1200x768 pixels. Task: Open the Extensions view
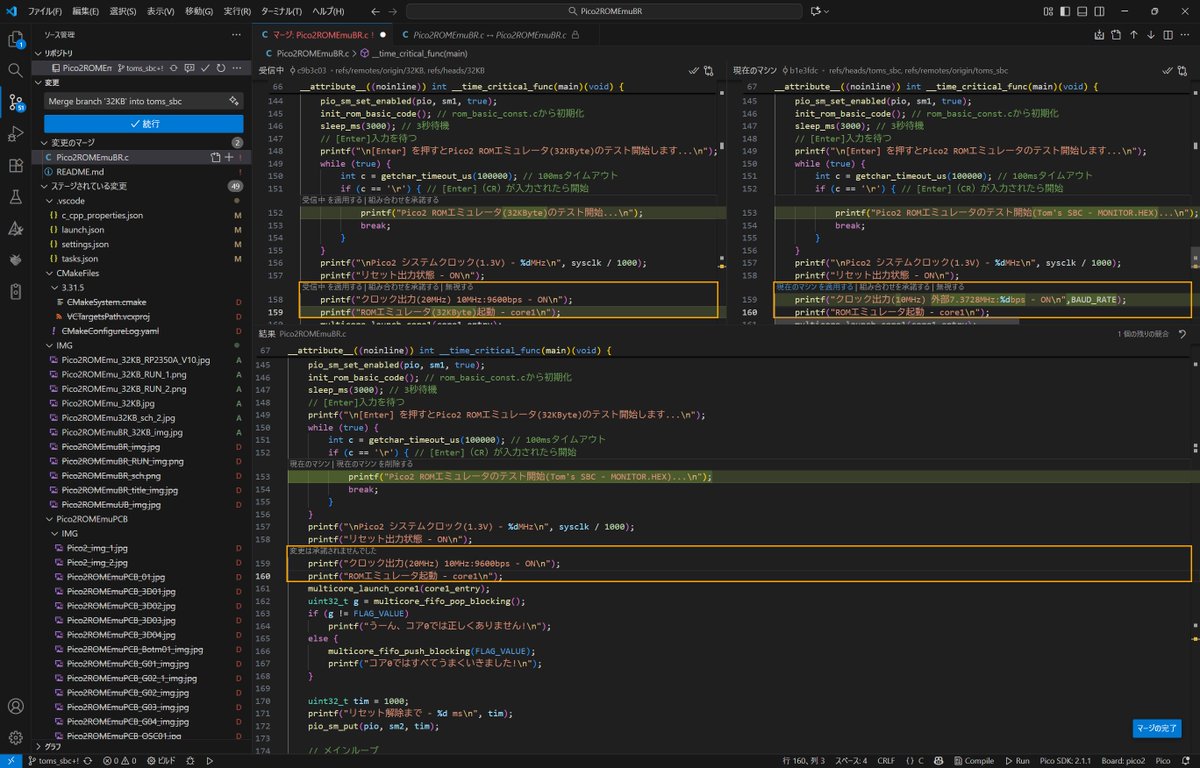coord(13,166)
